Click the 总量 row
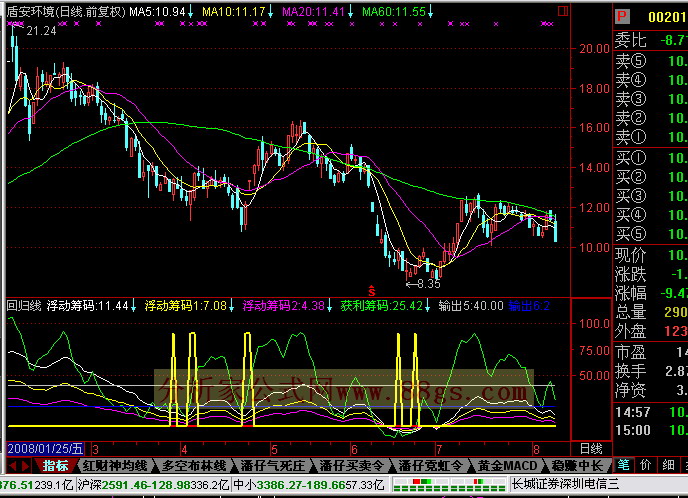688x498 pixels. (651, 312)
